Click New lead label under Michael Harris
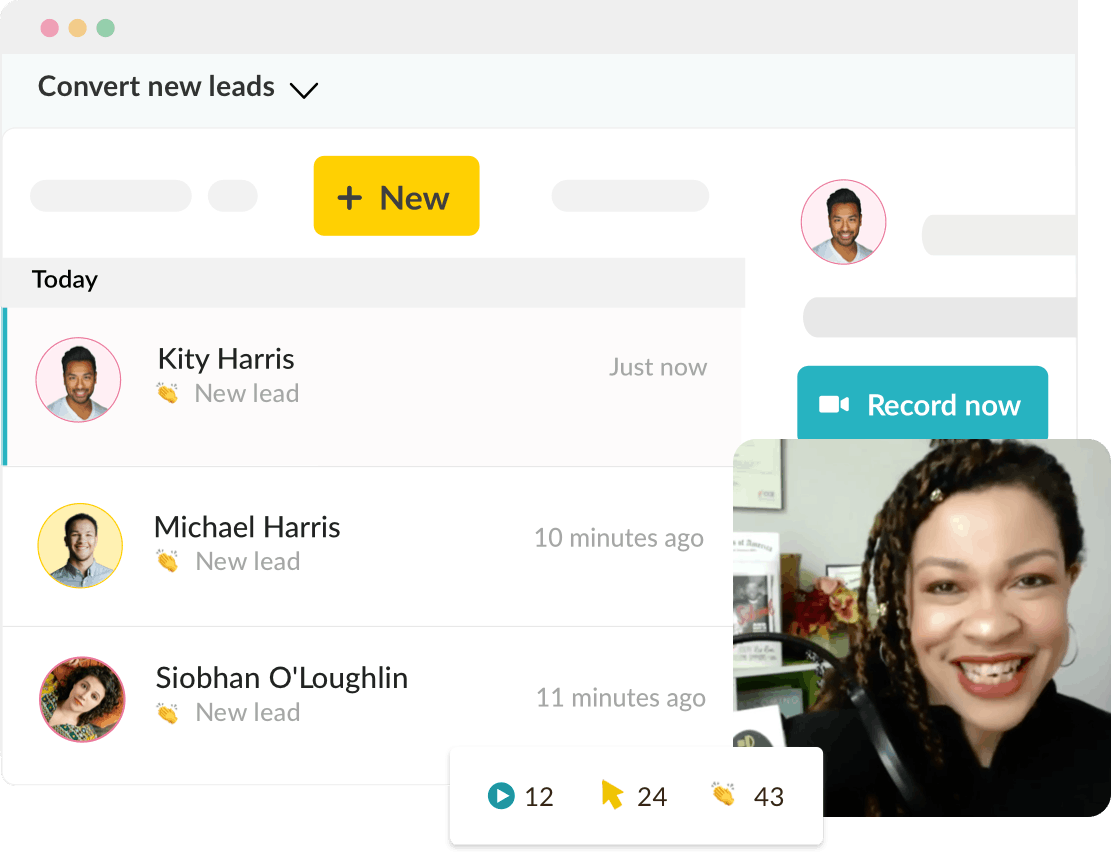 tap(248, 562)
